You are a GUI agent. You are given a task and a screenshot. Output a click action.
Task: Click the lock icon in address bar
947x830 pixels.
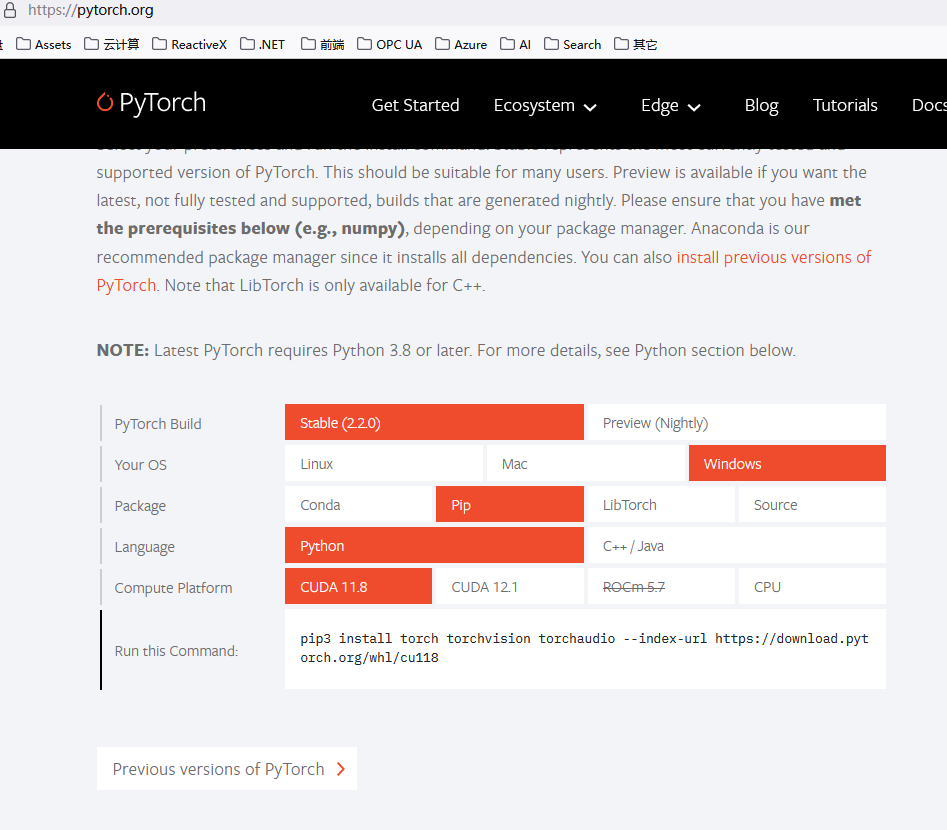pyautogui.click(x=10, y=10)
